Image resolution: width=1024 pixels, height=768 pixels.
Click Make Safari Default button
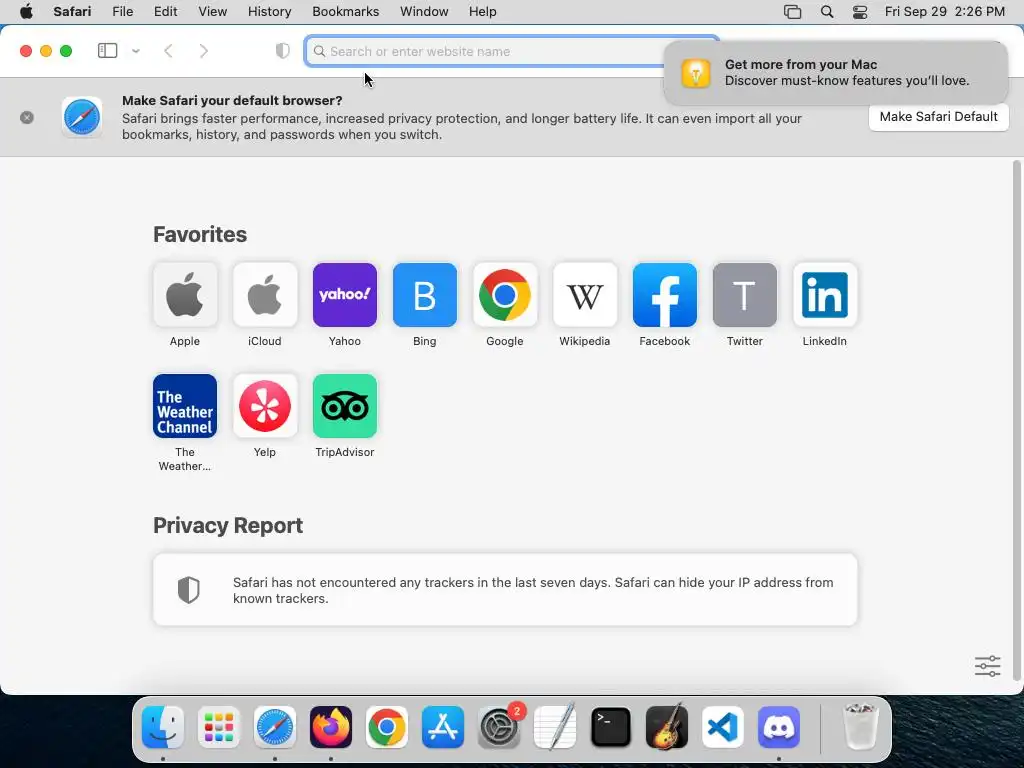click(x=938, y=117)
